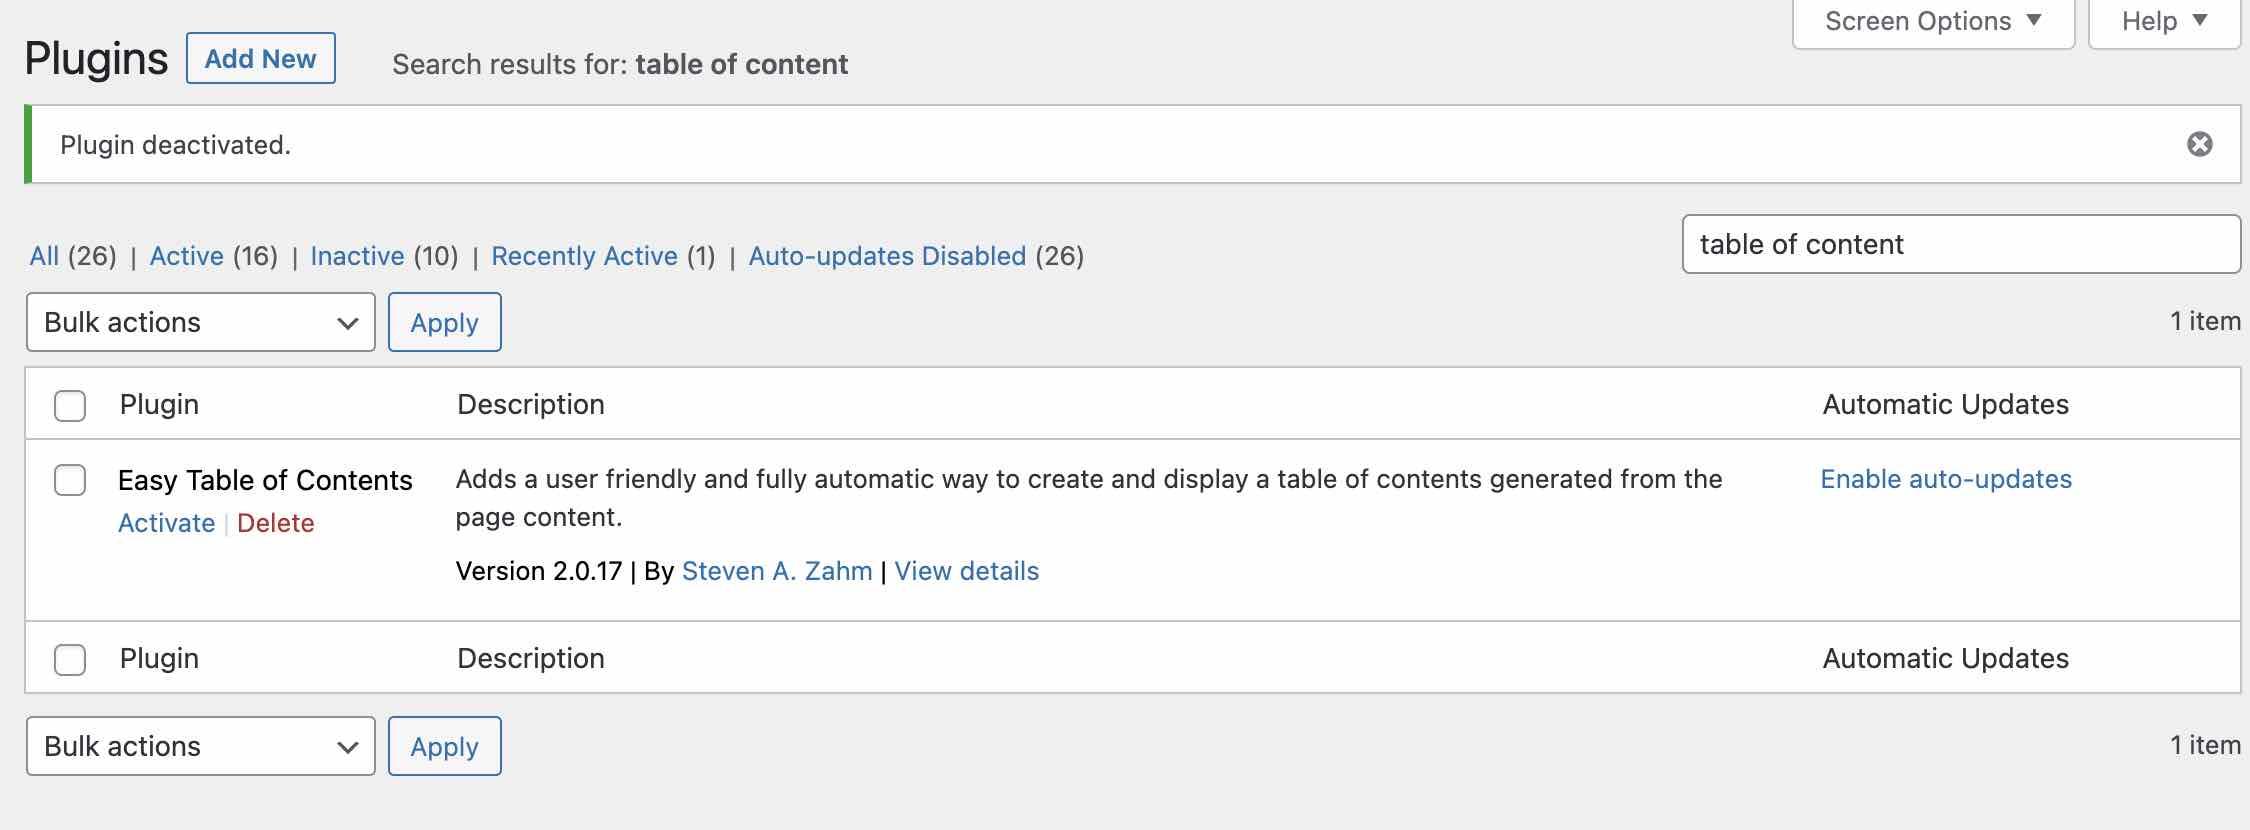Focus the plugin search input field
The height and width of the screenshot is (830, 2250).
click(1961, 244)
